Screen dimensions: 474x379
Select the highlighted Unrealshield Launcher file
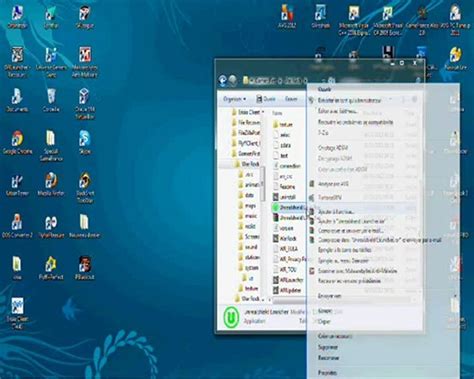tap(289, 207)
